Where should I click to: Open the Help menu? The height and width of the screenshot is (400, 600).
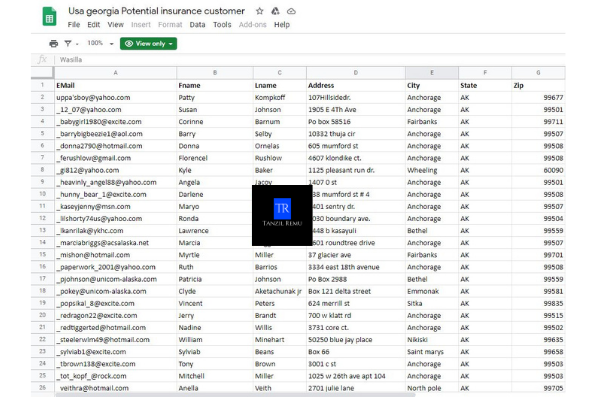click(281, 24)
